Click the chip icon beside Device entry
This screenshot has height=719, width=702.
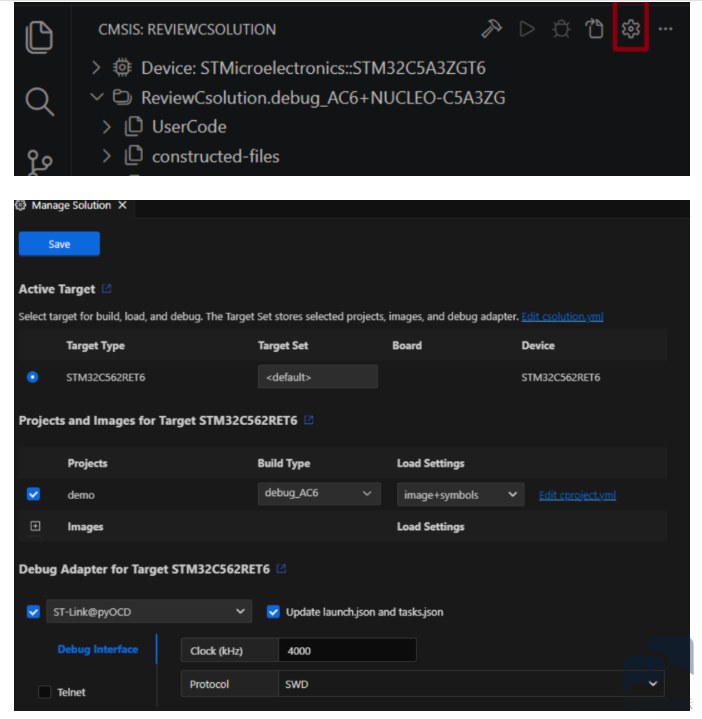pyautogui.click(x=122, y=68)
